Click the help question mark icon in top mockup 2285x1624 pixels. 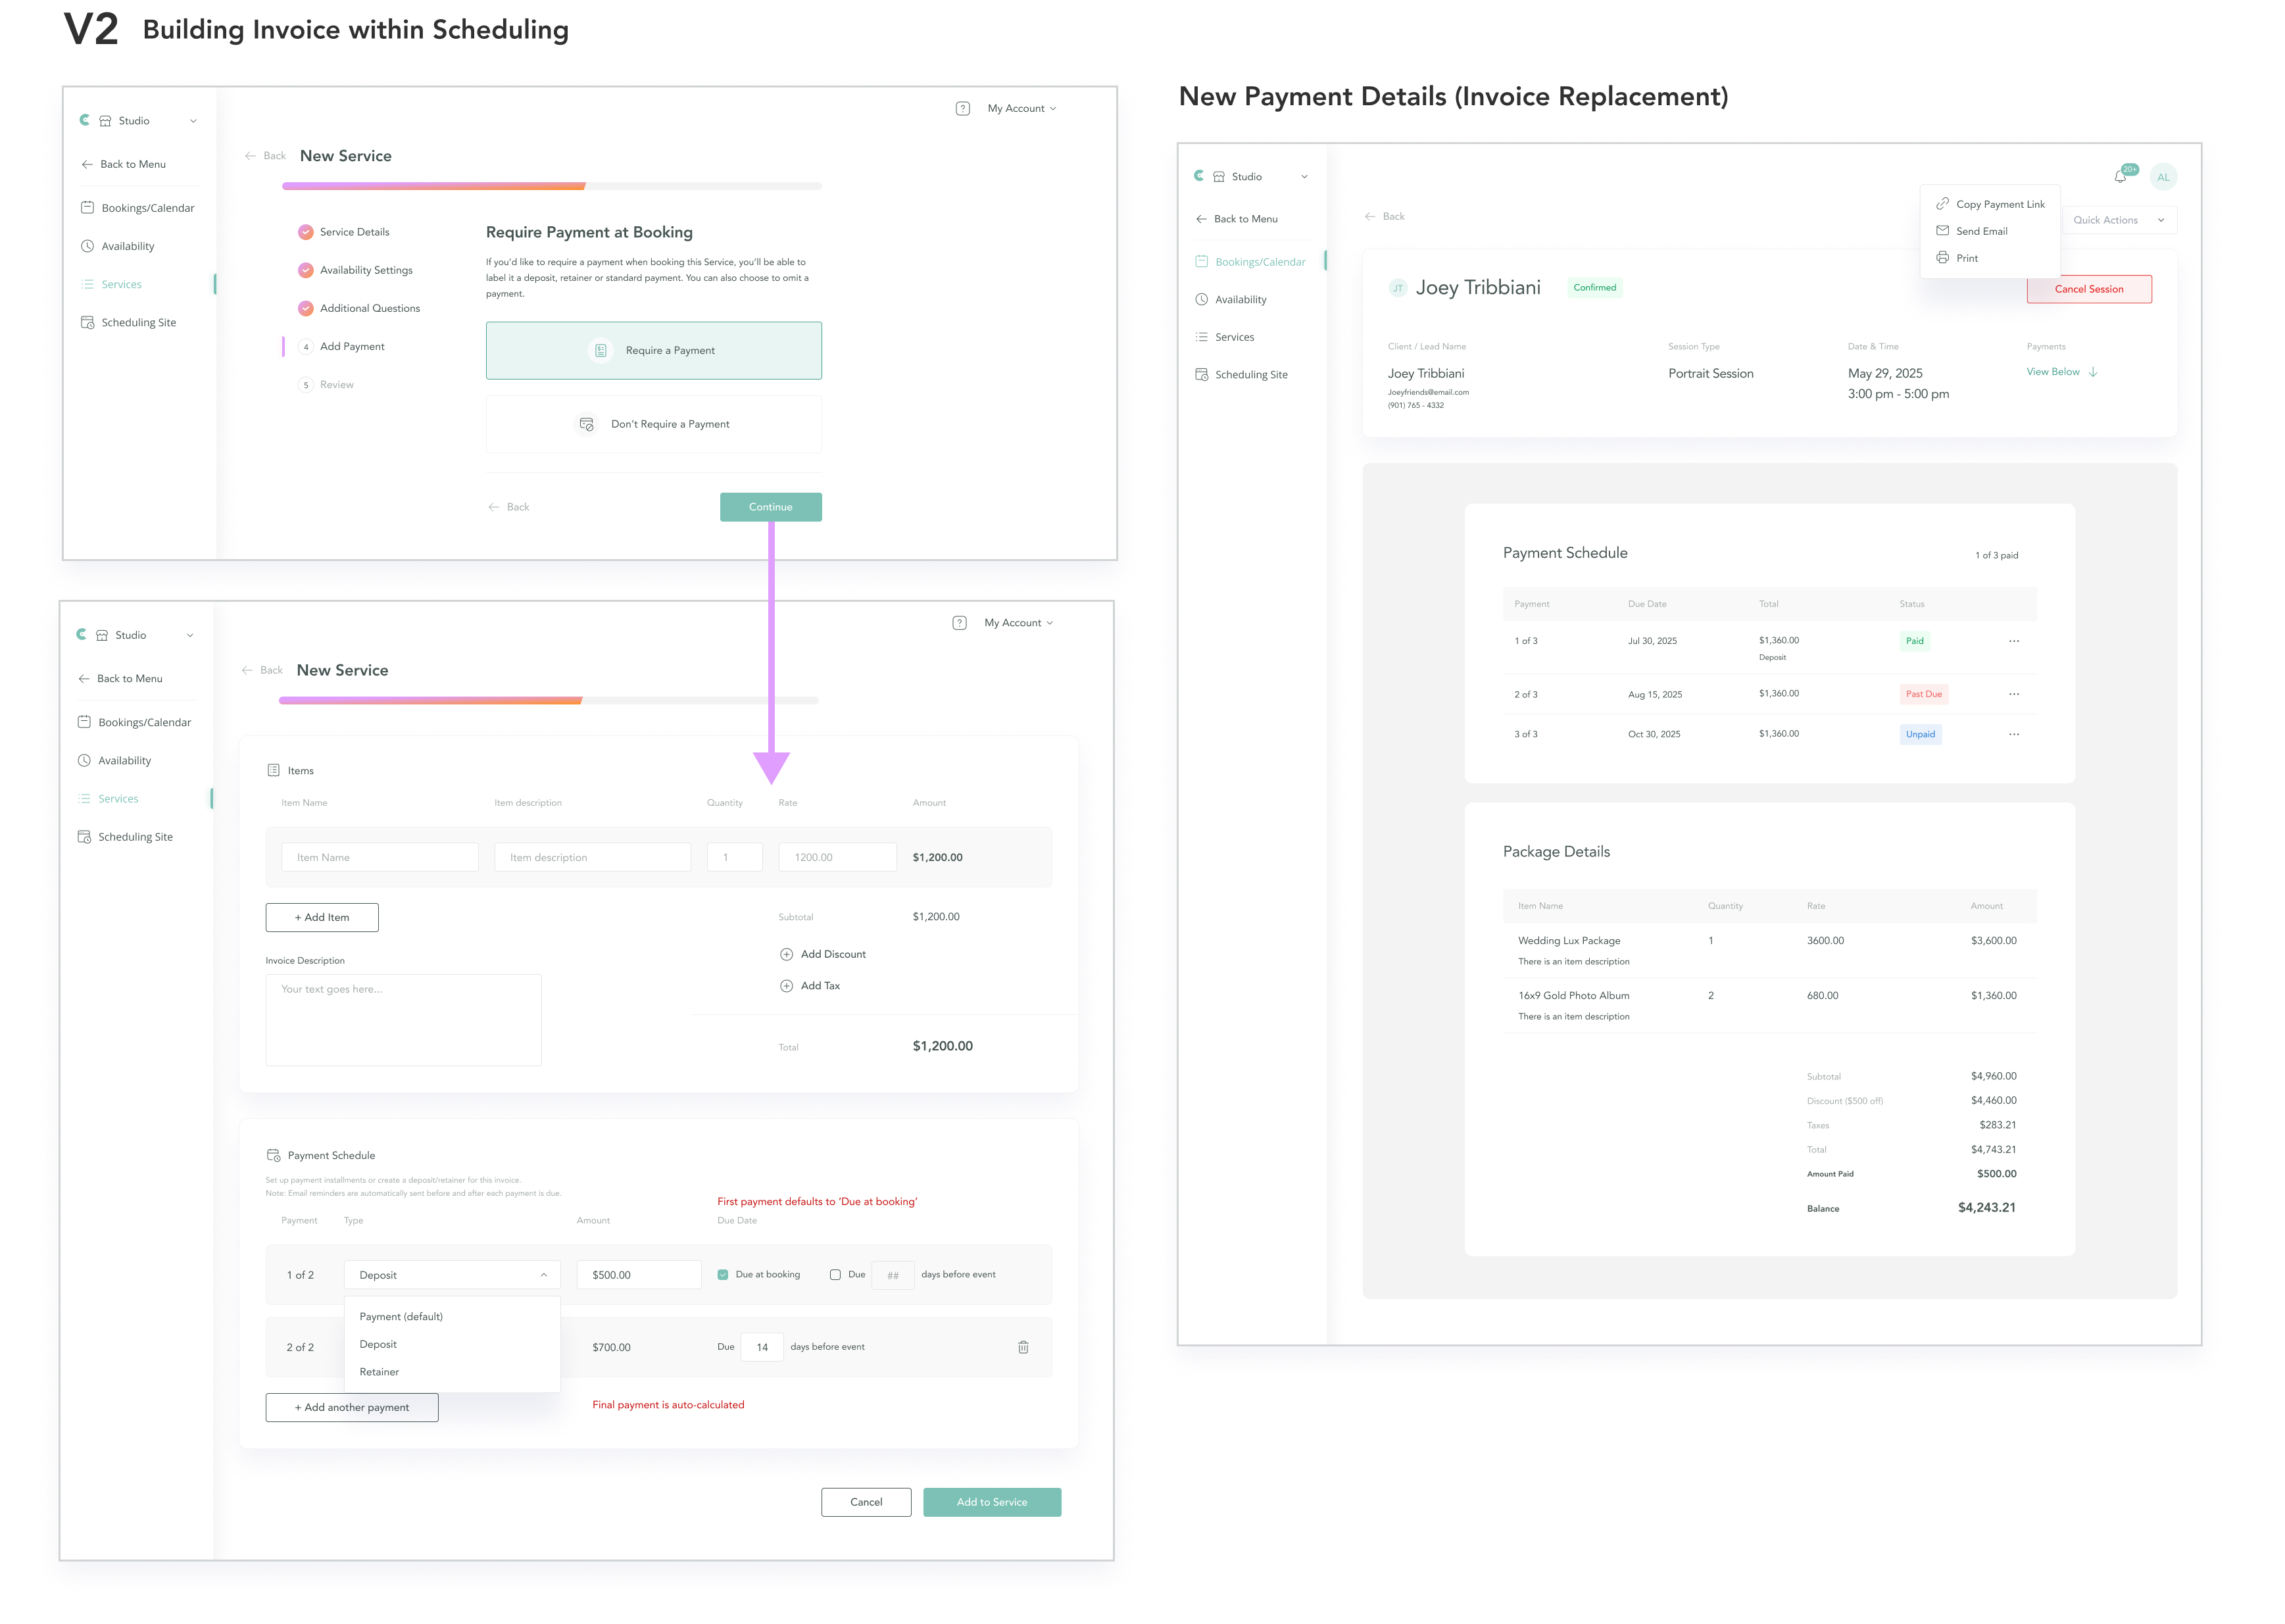[x=962, y=108]
